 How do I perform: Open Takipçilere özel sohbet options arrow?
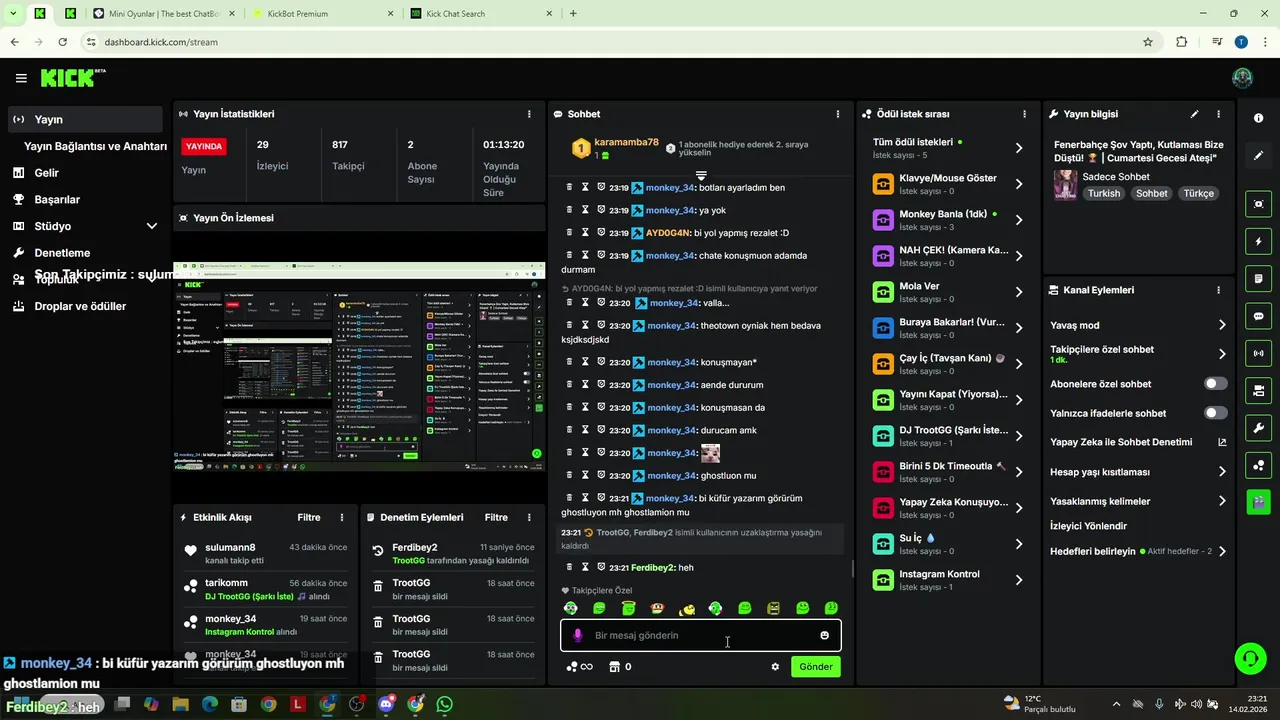pos(1222,354)
